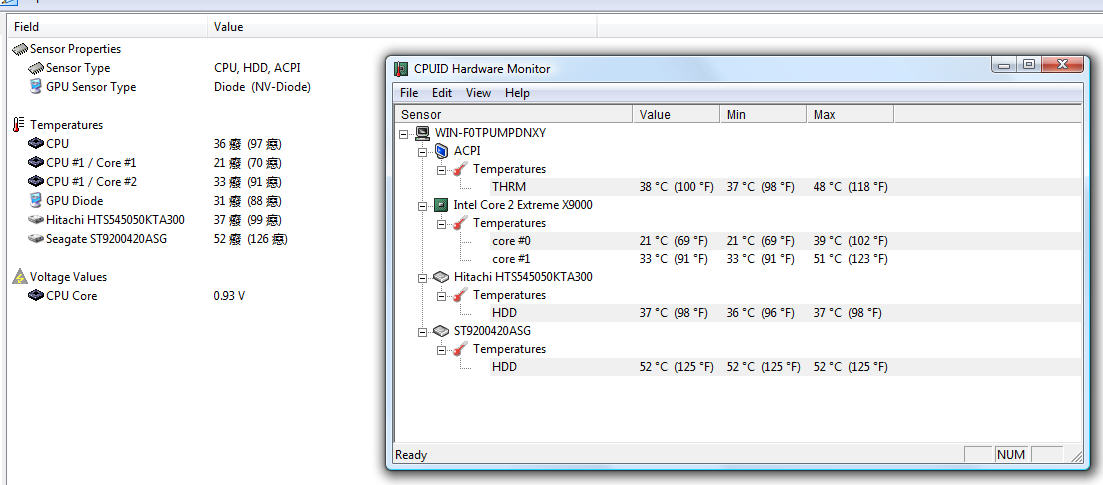Collapse the ACPI tree node
Screen dimensions: 1103x485
[x=423, y=151]
